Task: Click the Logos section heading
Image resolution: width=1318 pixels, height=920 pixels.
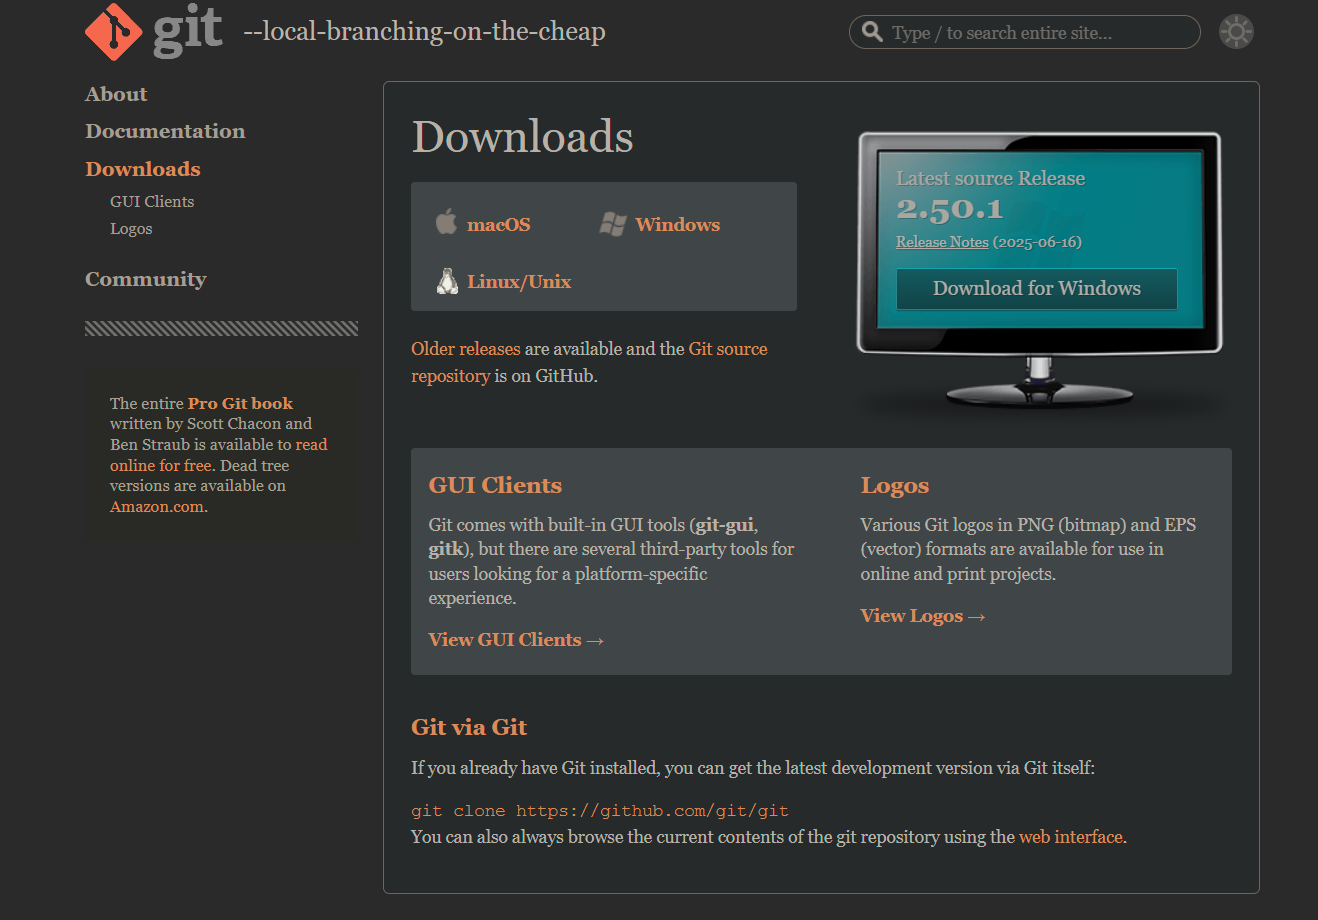Action: pos(895,485)
